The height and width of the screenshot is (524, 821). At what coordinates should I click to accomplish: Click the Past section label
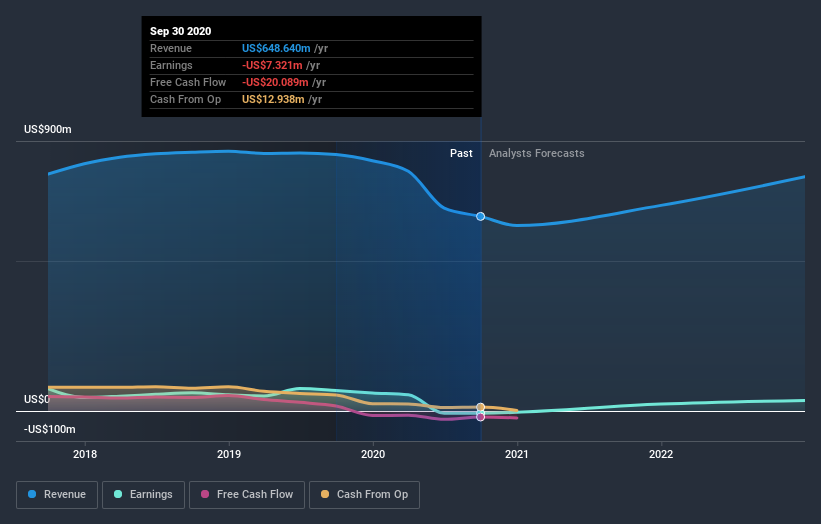click(x=461, y=153)
